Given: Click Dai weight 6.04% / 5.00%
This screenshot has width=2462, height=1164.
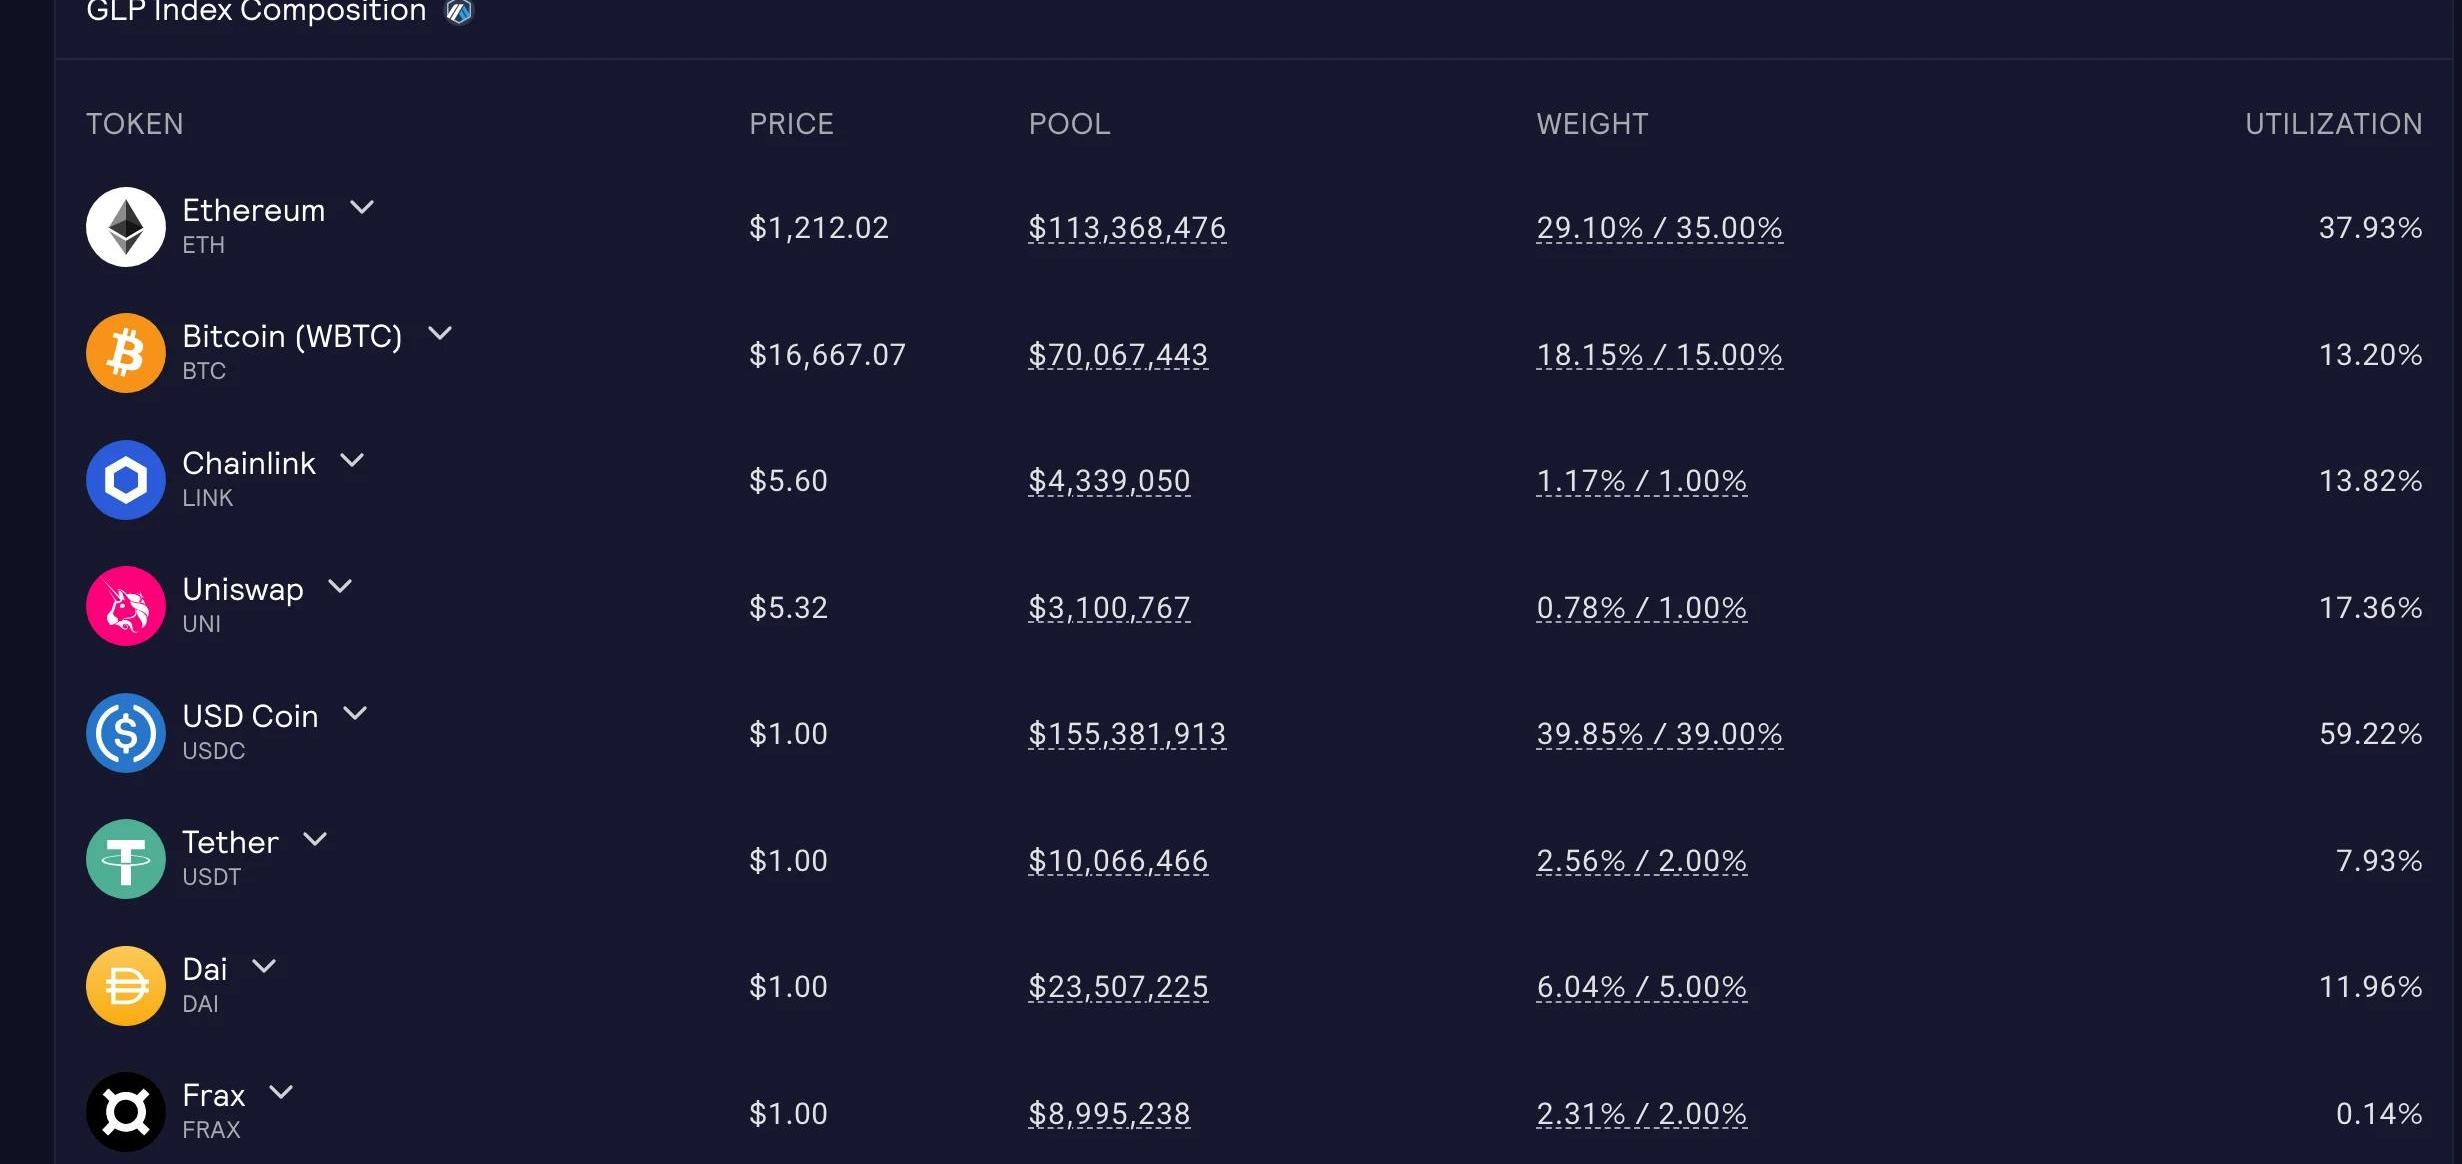Looking at the screenshot, I should click(x=1641, y=987).
